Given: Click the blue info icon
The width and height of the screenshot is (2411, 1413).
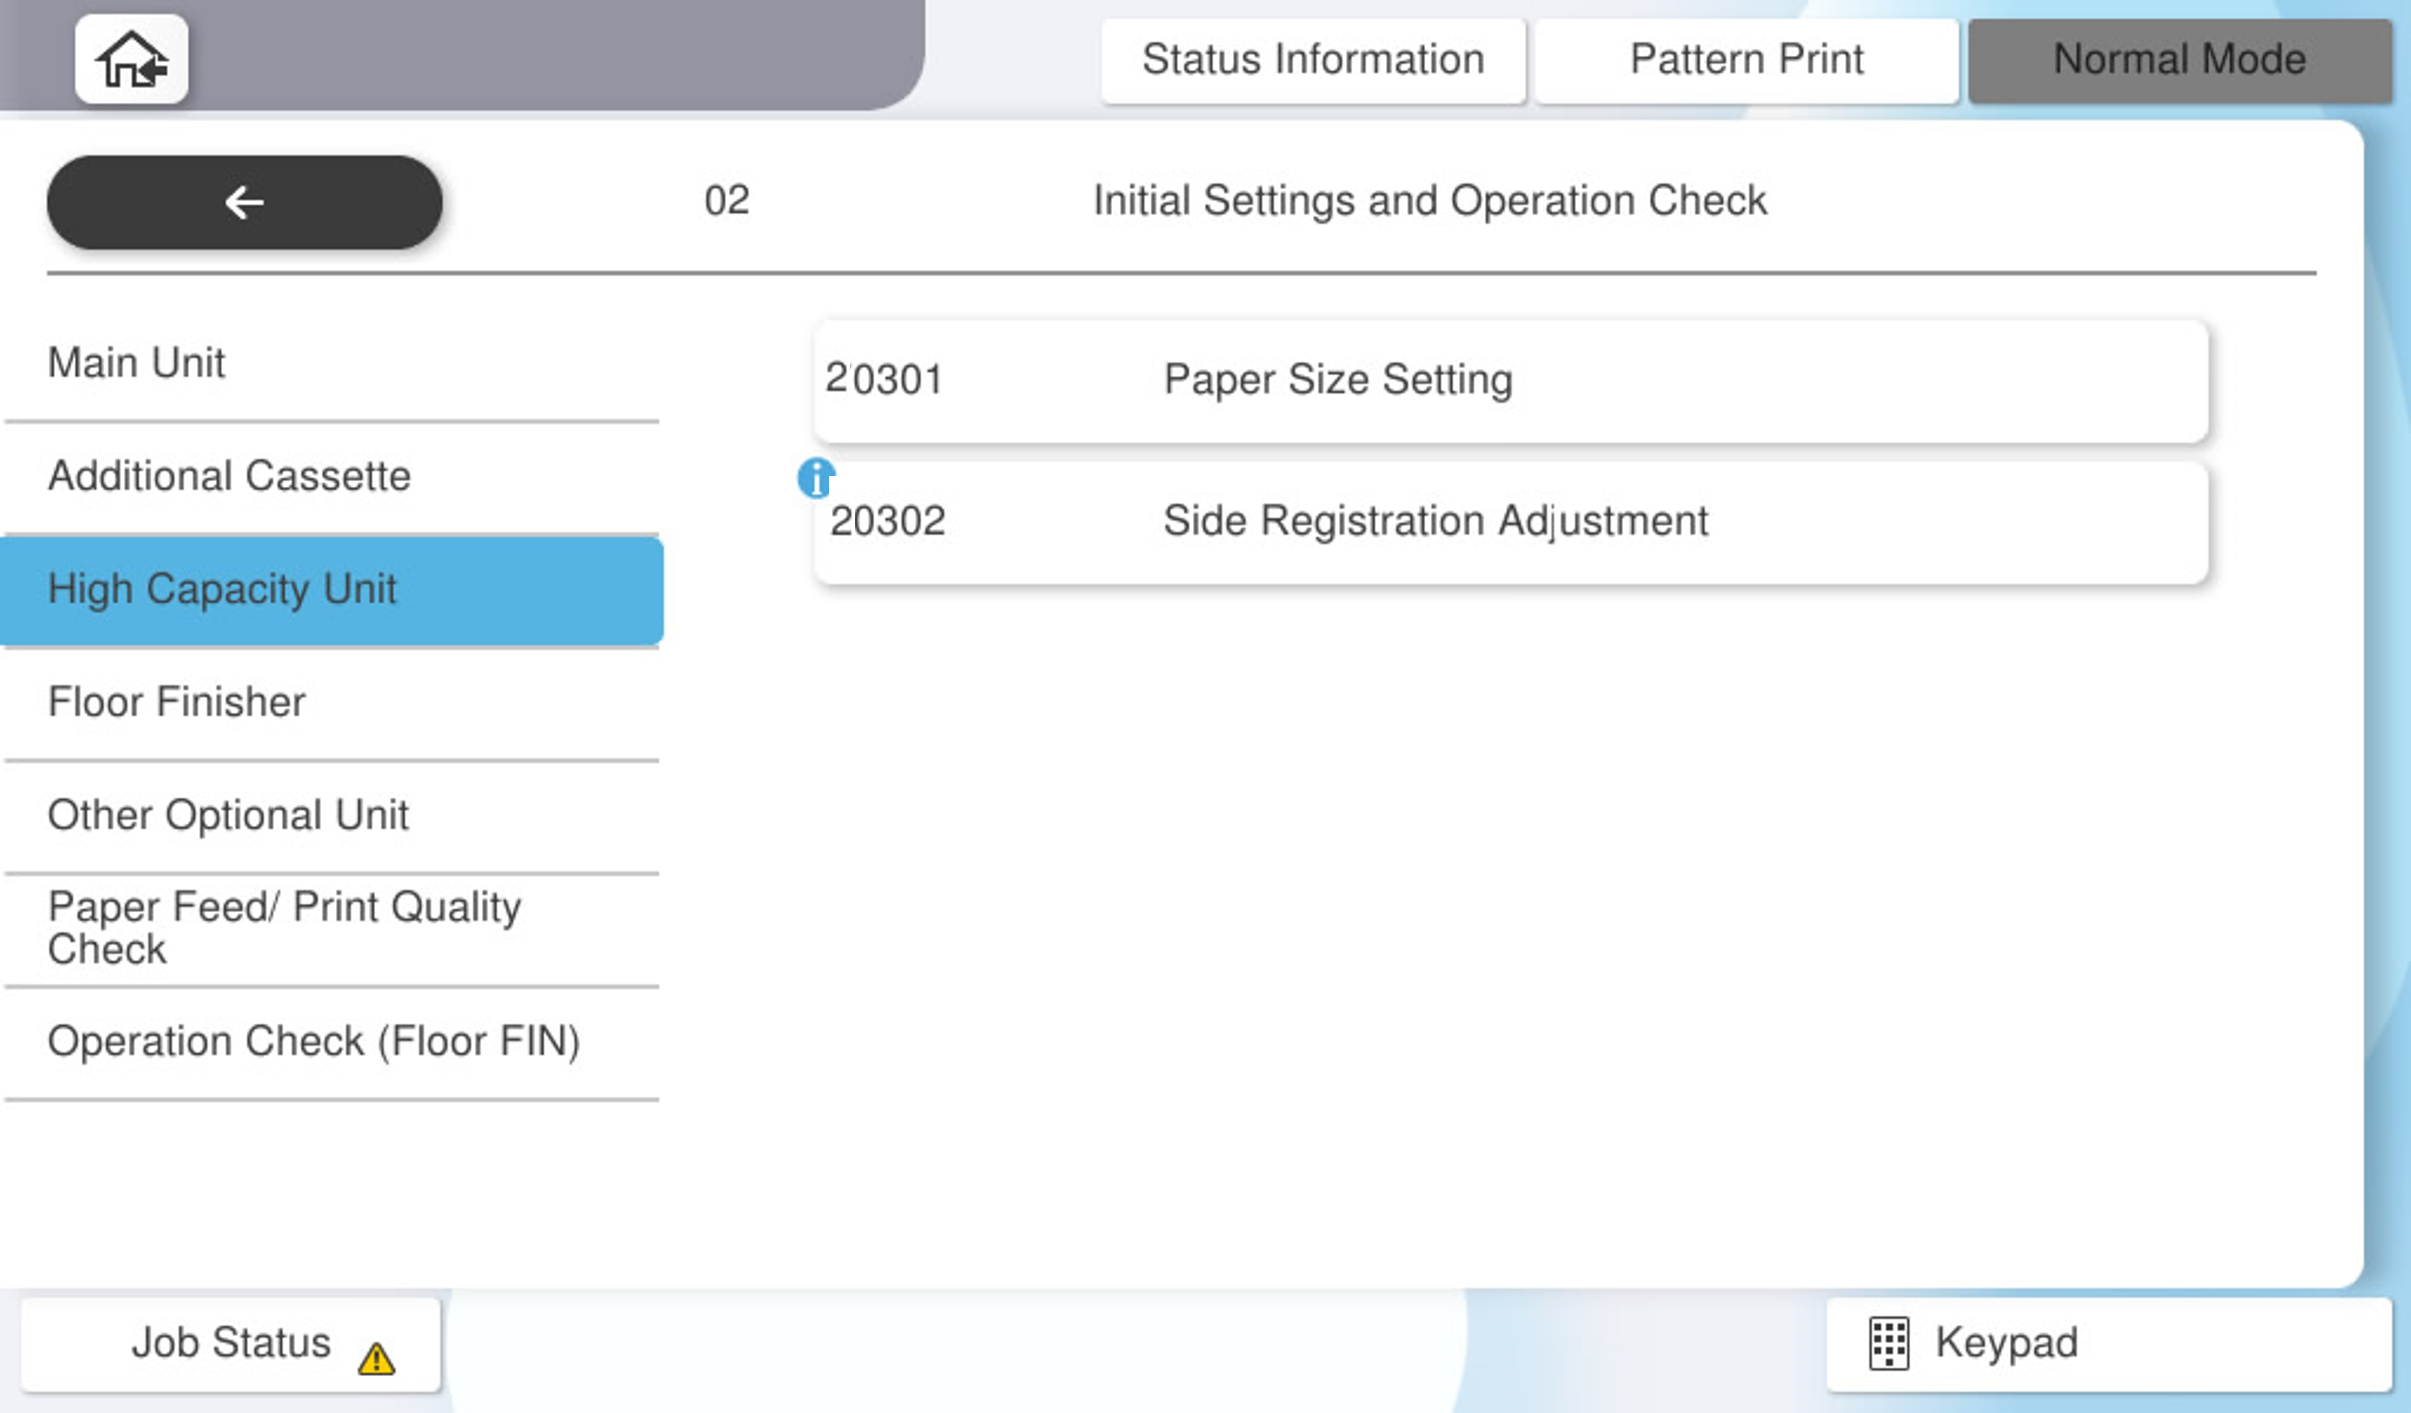Looking at the screenshot, I should (815, 478).
